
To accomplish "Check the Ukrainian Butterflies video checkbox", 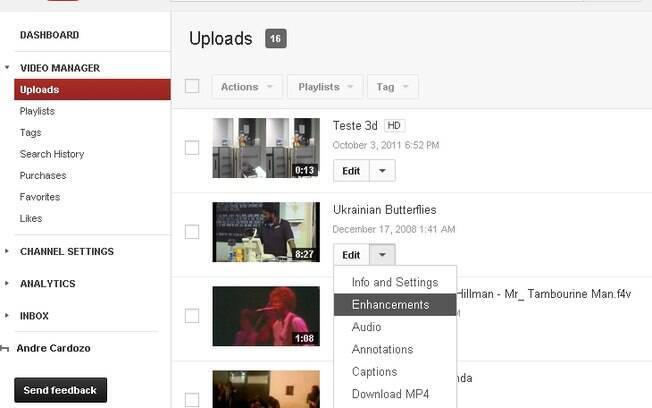I will (192, 232).
